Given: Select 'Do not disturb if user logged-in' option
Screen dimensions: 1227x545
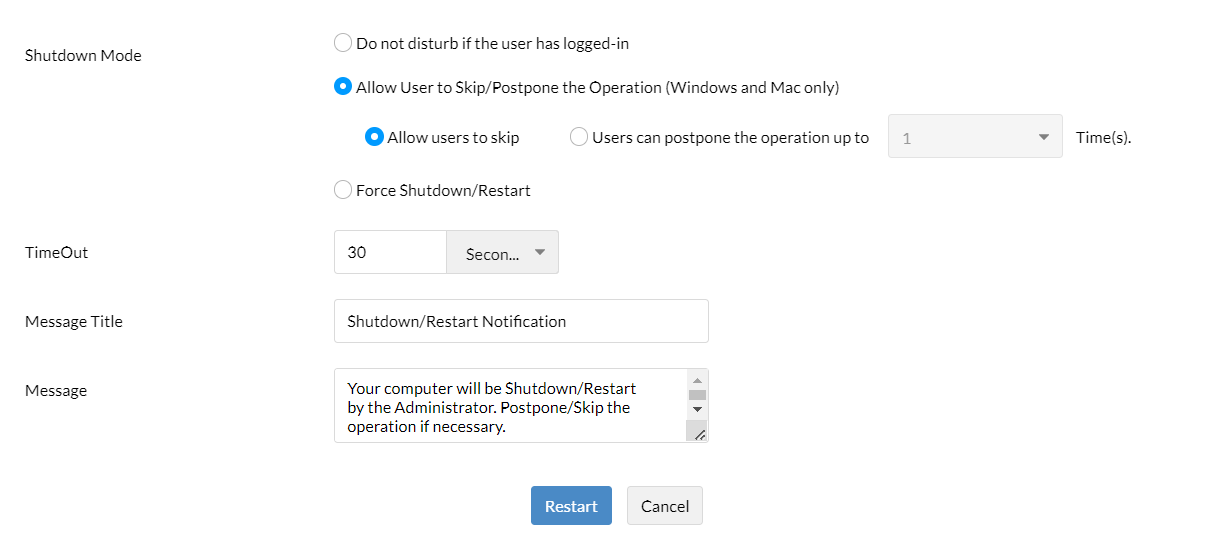Looking at the screenshot, I should click(343, 44).
